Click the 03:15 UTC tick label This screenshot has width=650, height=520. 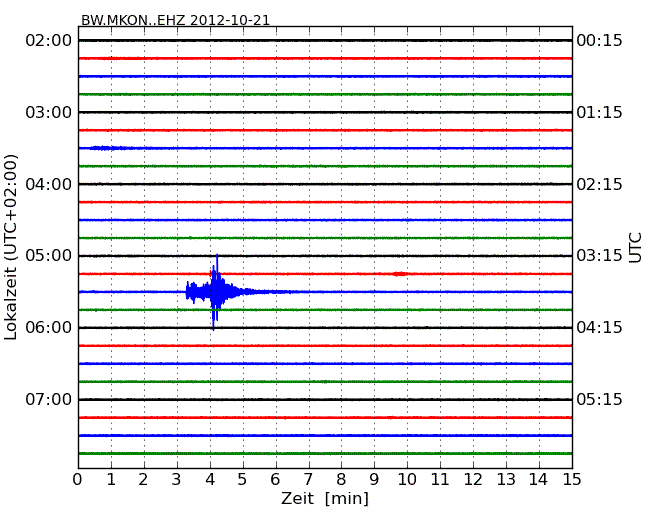coord(599,256)
